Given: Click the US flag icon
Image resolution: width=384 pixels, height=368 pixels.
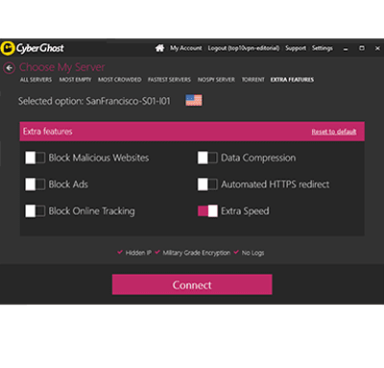Looking at the screenshot, I should click(194, 100).
